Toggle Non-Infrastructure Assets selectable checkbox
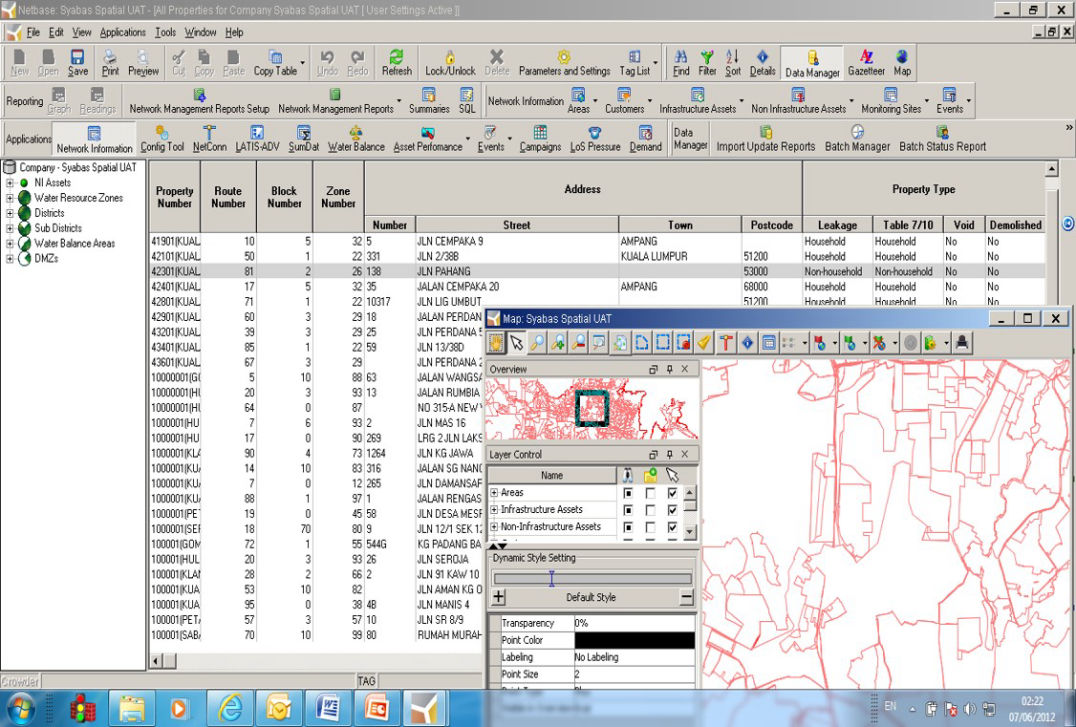This screenshot has height=727, width=1076. tap(672, 527)
